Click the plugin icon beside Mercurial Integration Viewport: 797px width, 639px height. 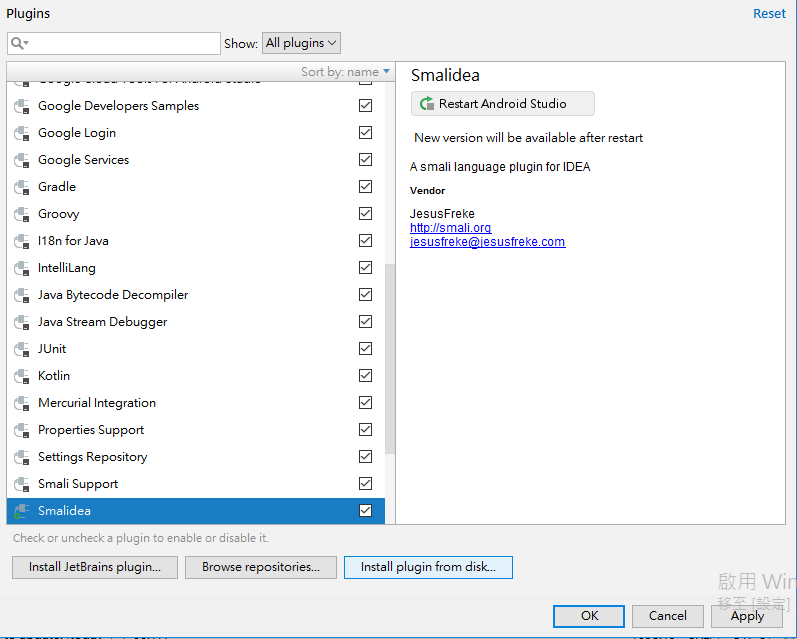[22, 402]
